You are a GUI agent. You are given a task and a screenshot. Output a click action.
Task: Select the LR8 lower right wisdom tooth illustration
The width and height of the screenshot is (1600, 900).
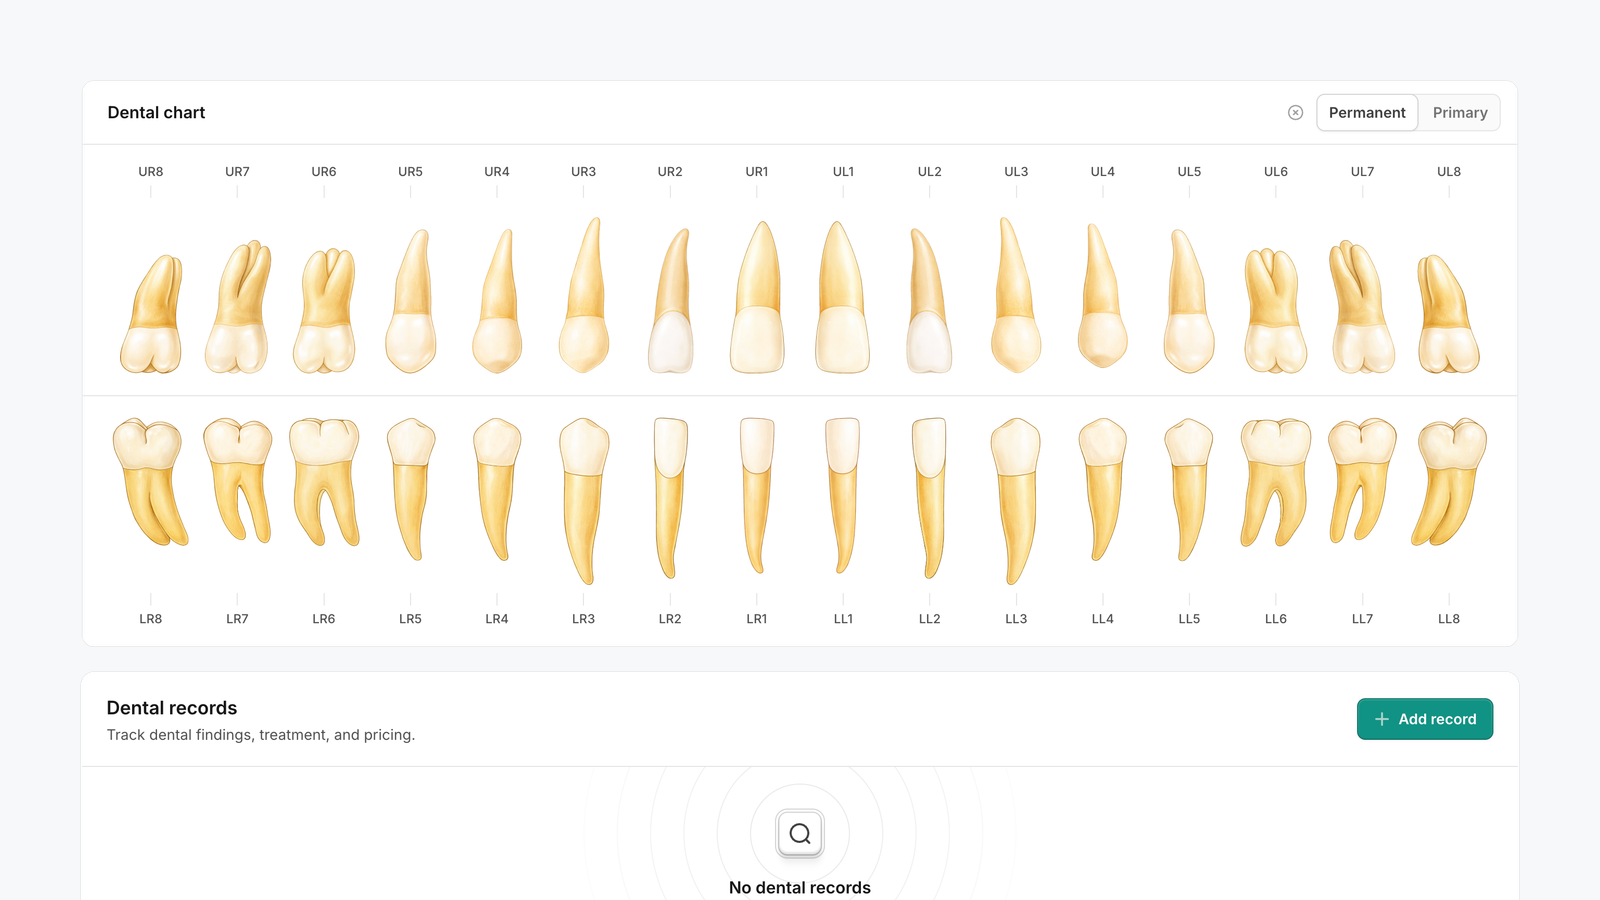[x=151, y=482]
